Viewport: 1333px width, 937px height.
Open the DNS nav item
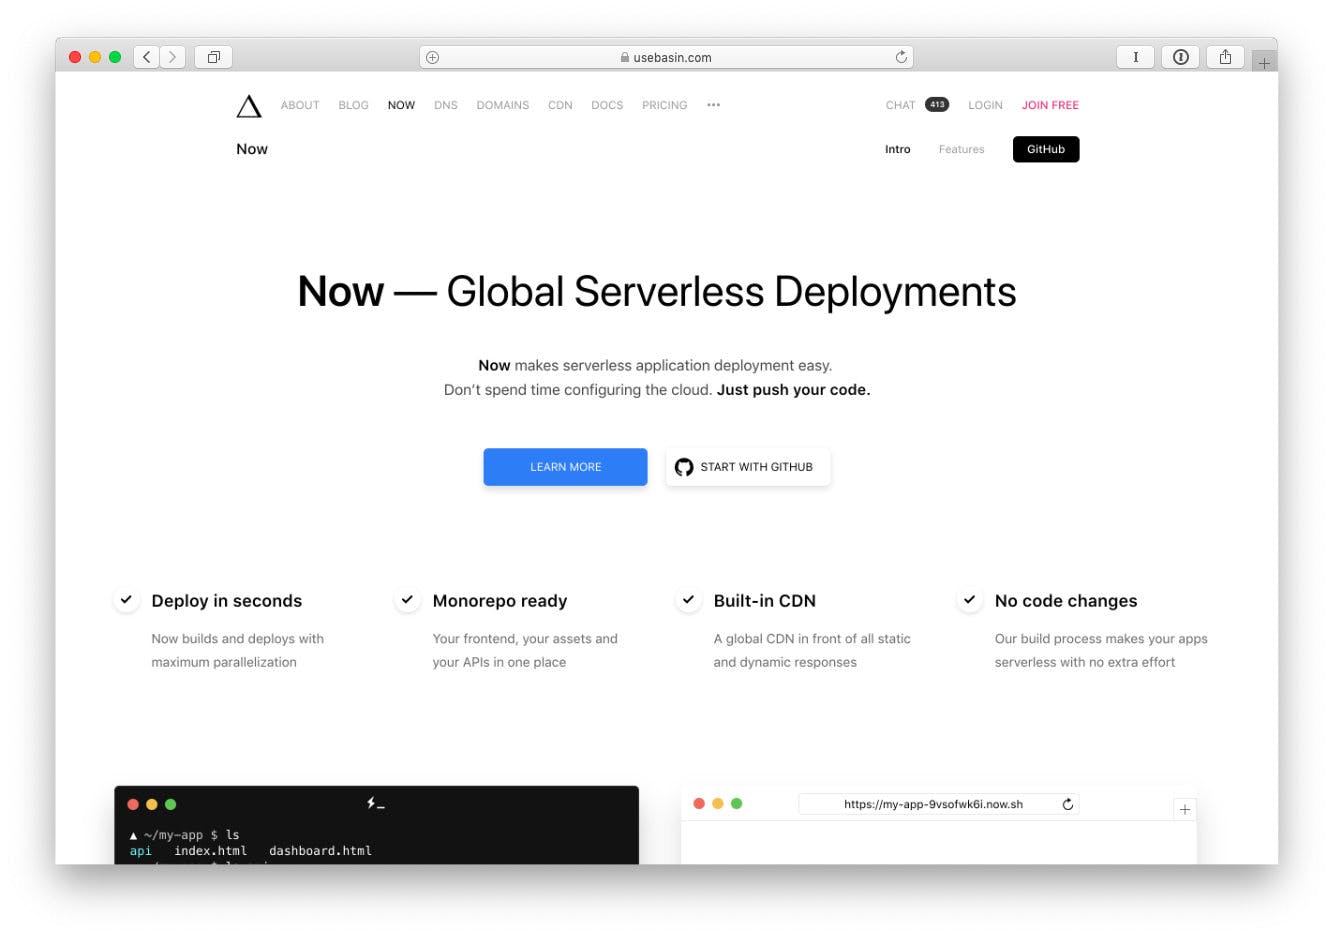pos(446,105)
